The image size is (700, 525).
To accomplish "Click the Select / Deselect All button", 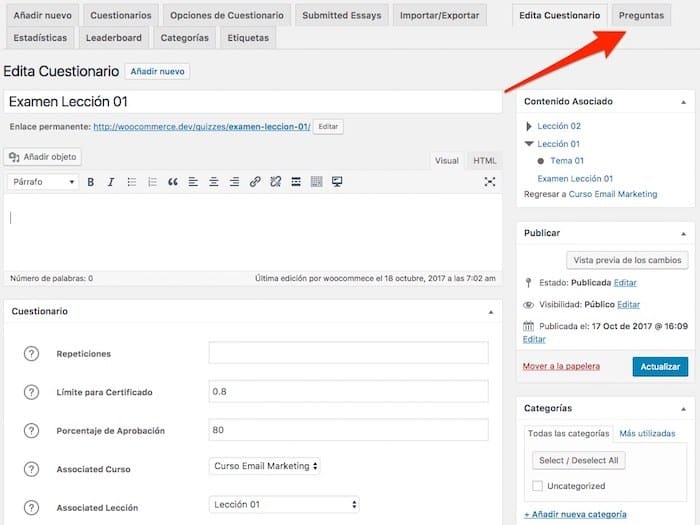I will [579, 461].
